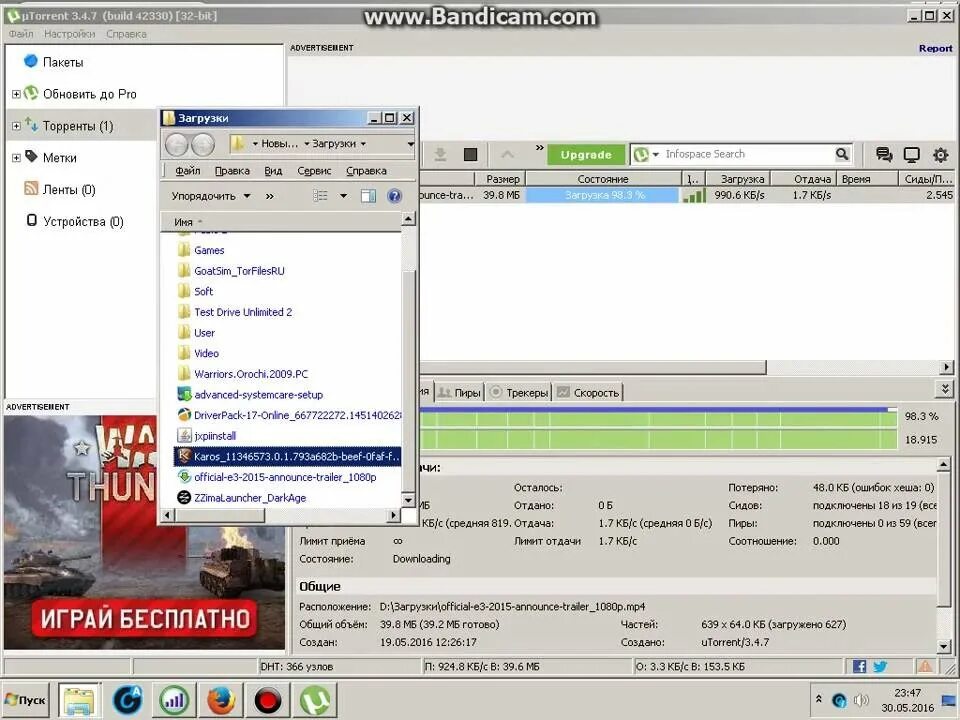
Task: Expand toolbar overflow chevron in uTorrent
Action: 539,148
